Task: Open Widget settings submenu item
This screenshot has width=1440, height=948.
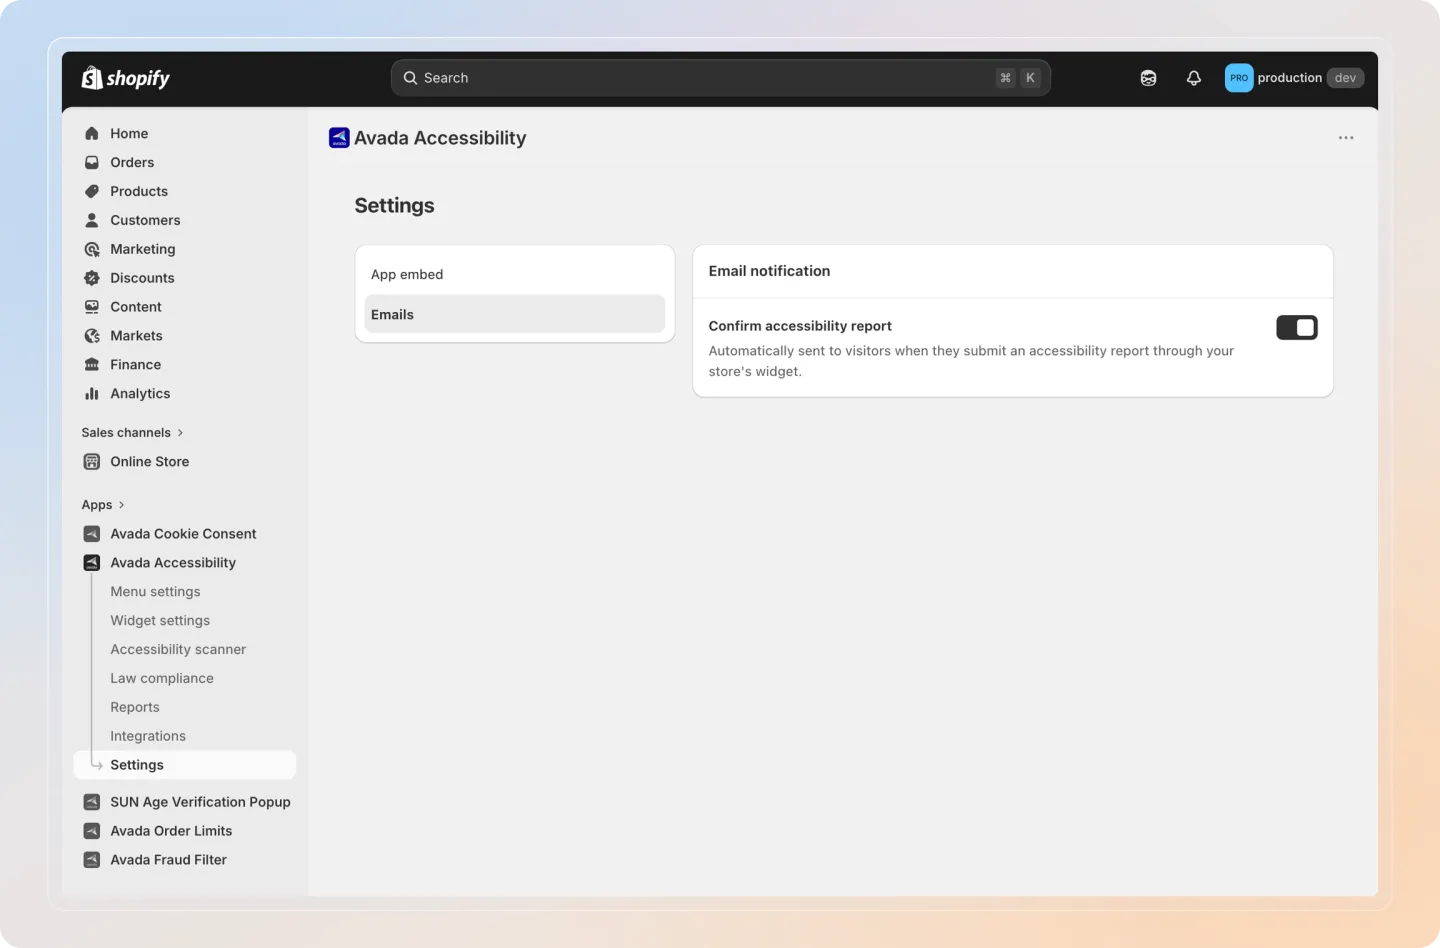Action: point(160,621)
